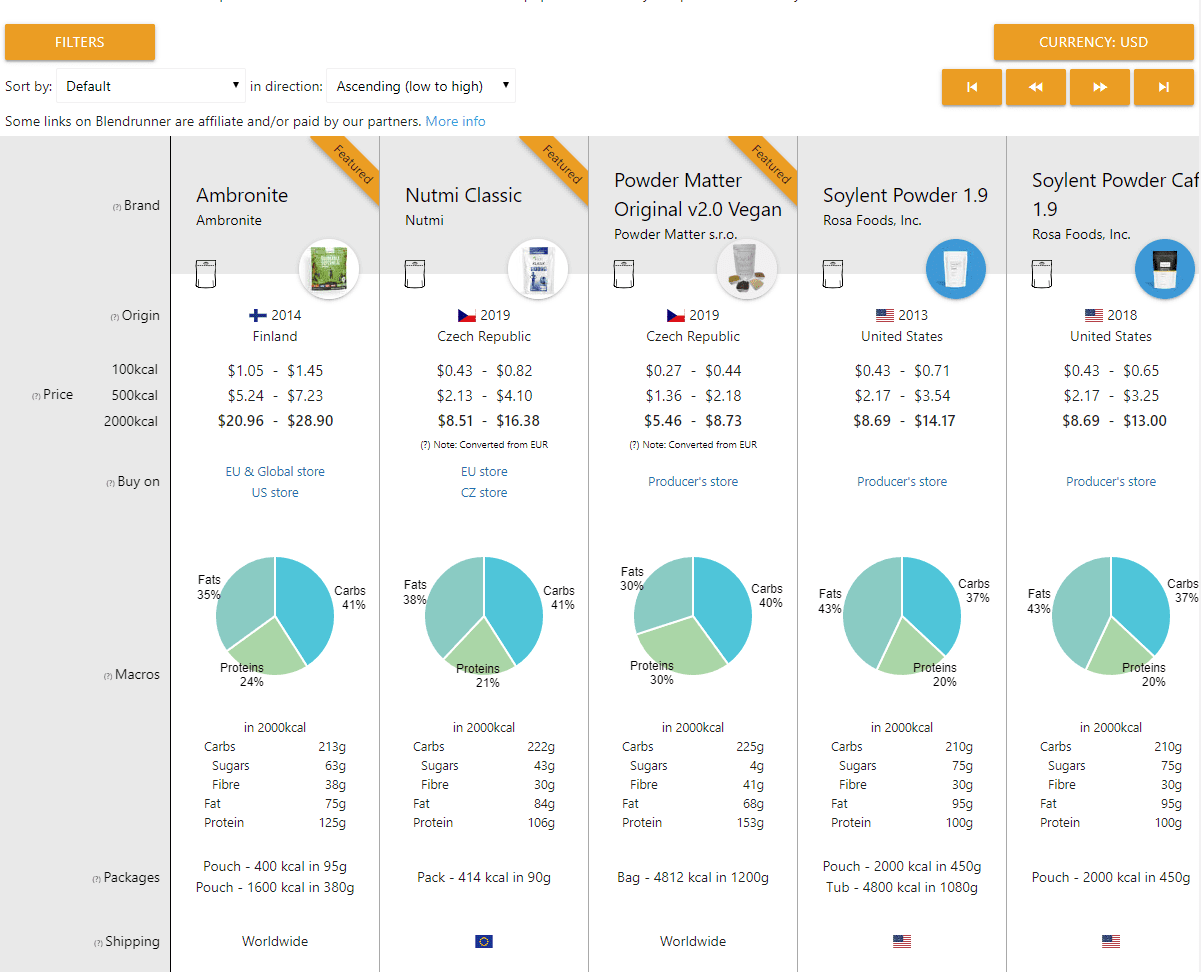Change currency via CURRENCY: USD button
This screenshot has width=1201, height=972.
click(x=1093, y=42)
